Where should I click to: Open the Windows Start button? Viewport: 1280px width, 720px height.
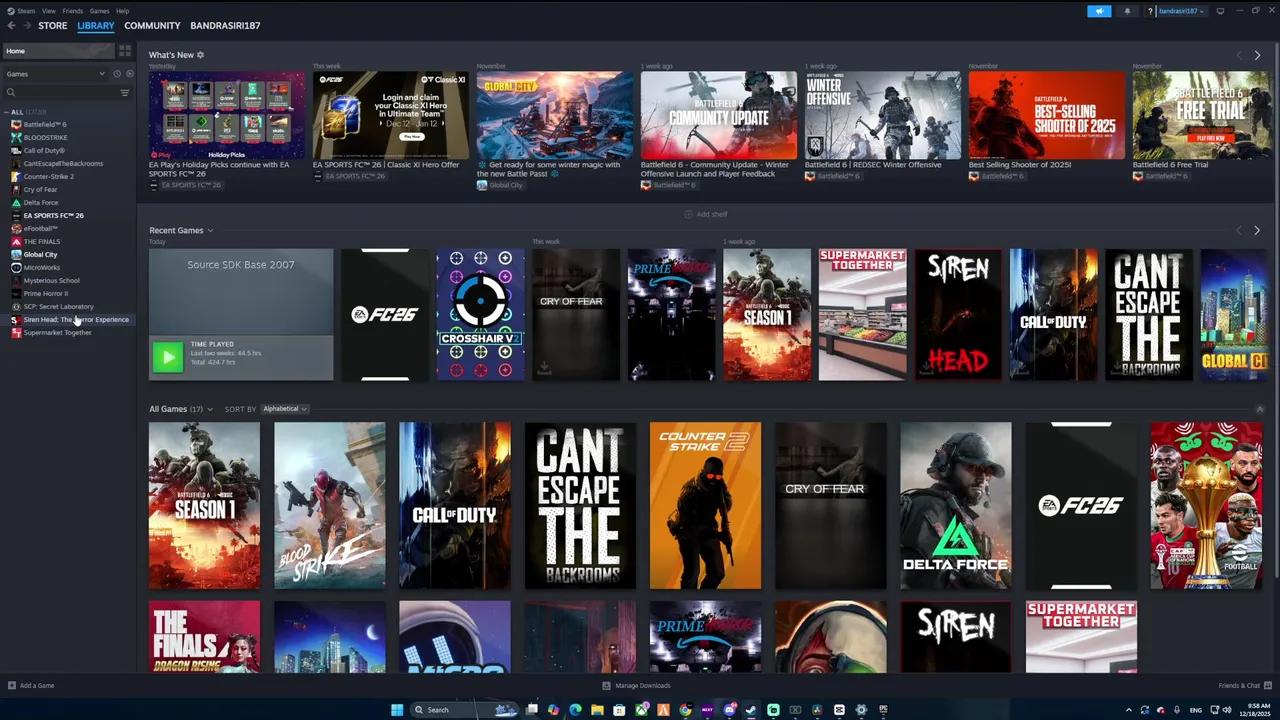coord(397,710)
